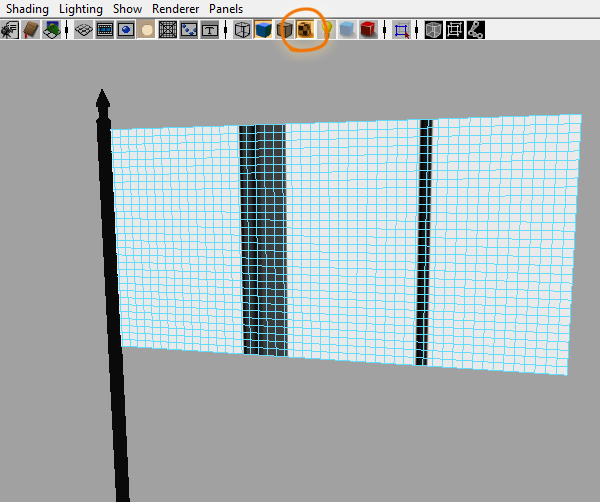The width and height of the screenshot is (600, 502).
Task: Toggle the Textured display checker cube
Action: click(305, 30)
